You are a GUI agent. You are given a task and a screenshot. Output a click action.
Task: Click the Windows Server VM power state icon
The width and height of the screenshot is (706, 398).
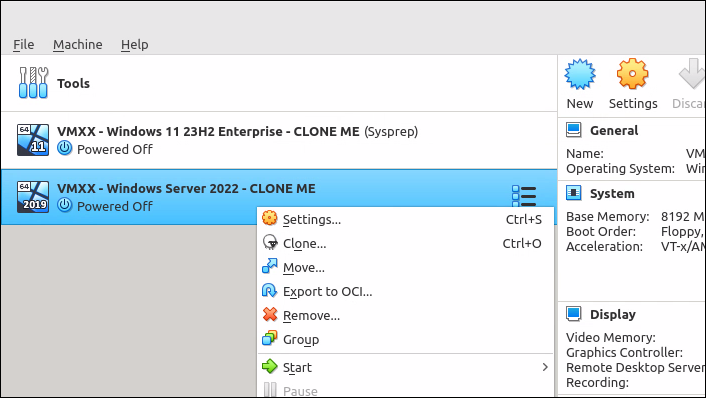[65, 205]
